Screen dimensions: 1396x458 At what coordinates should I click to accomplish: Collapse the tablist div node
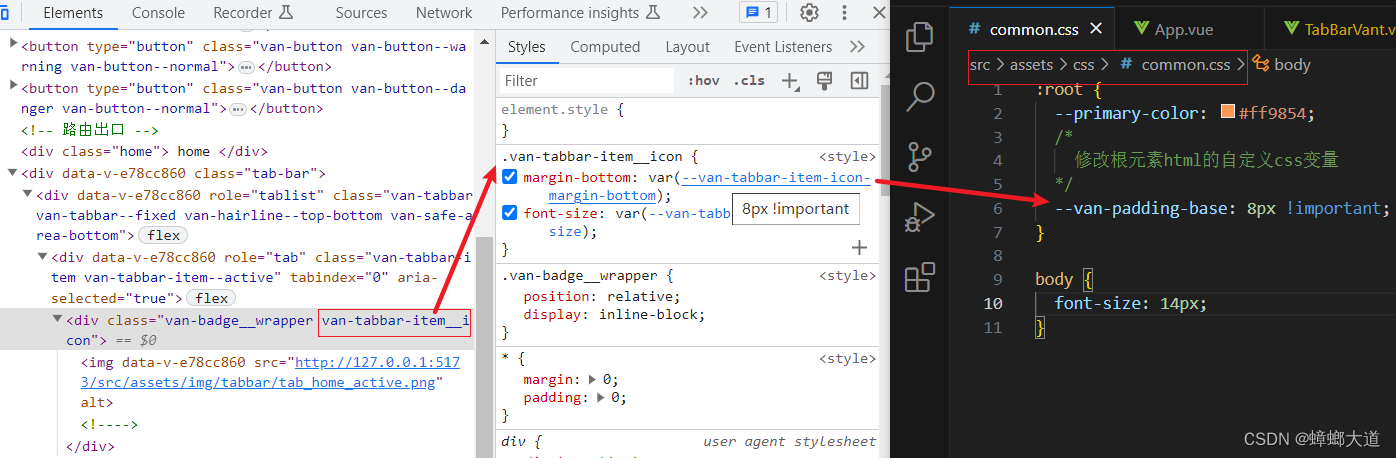coord(28,194)
